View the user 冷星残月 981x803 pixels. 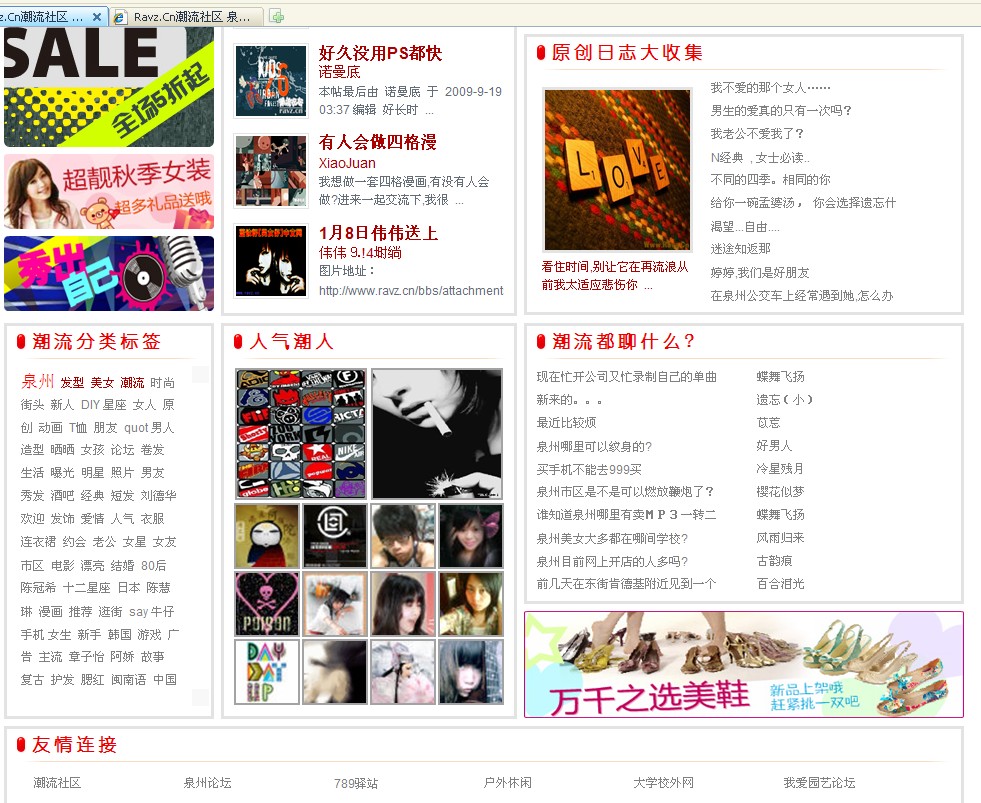(780, 468)
